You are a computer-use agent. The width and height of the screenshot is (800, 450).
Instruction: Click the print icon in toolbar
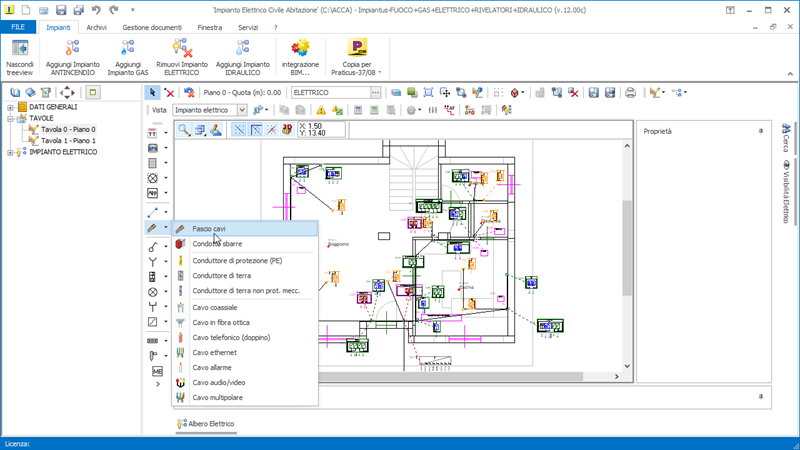631,92
